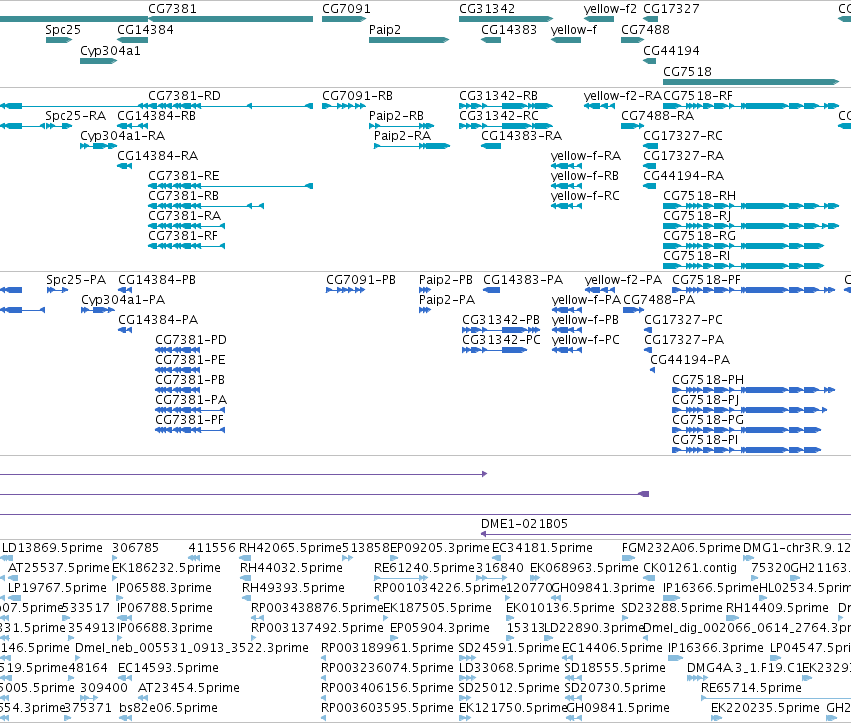Screen dimensions: 851x723
Task: Click the teal Paip2 gene arrow bar
Action: pos(409,40)
